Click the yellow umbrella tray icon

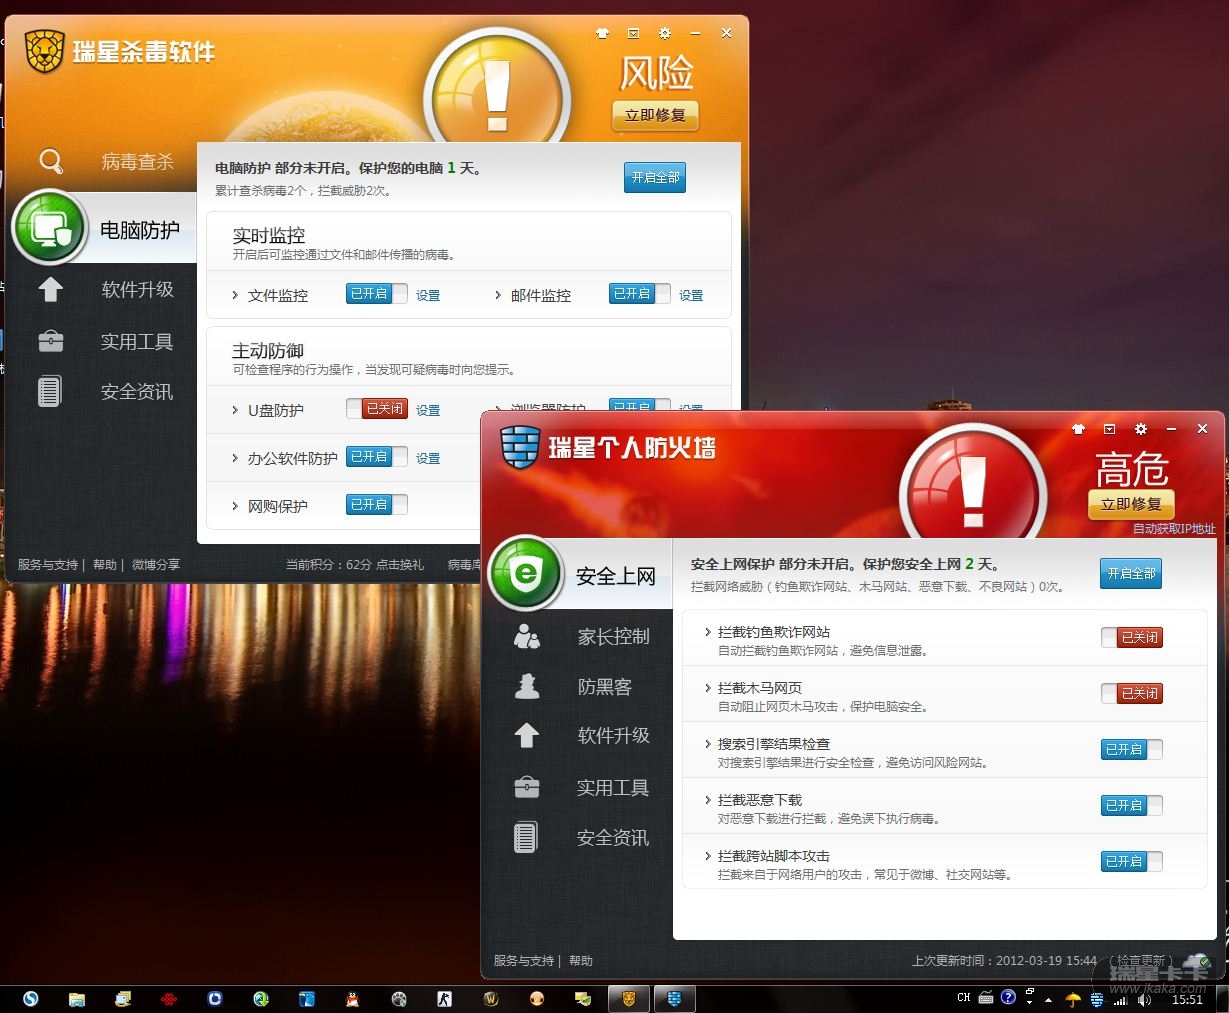(1073, 999)
